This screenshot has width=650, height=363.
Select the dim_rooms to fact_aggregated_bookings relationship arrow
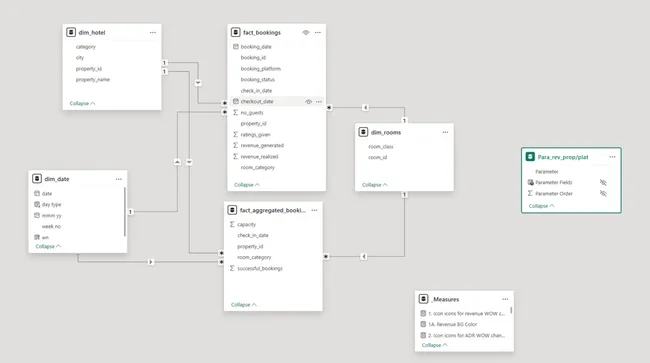click(x=364, y=257)
